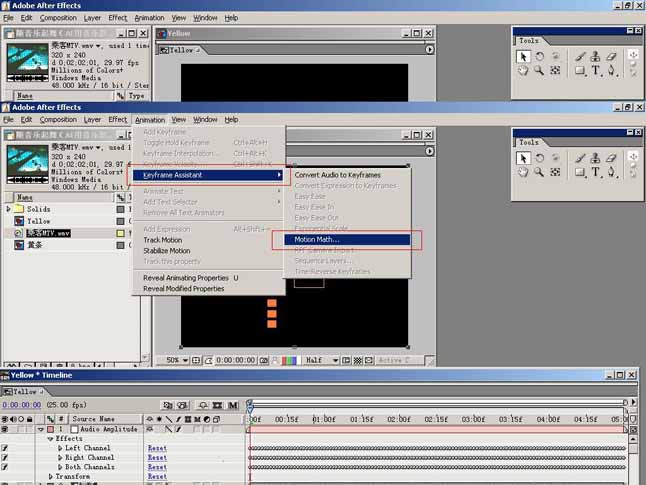This screenshot has height=485, width=646.
Task: Expand the Both Channels effect properties
Action: click(60, 467)
